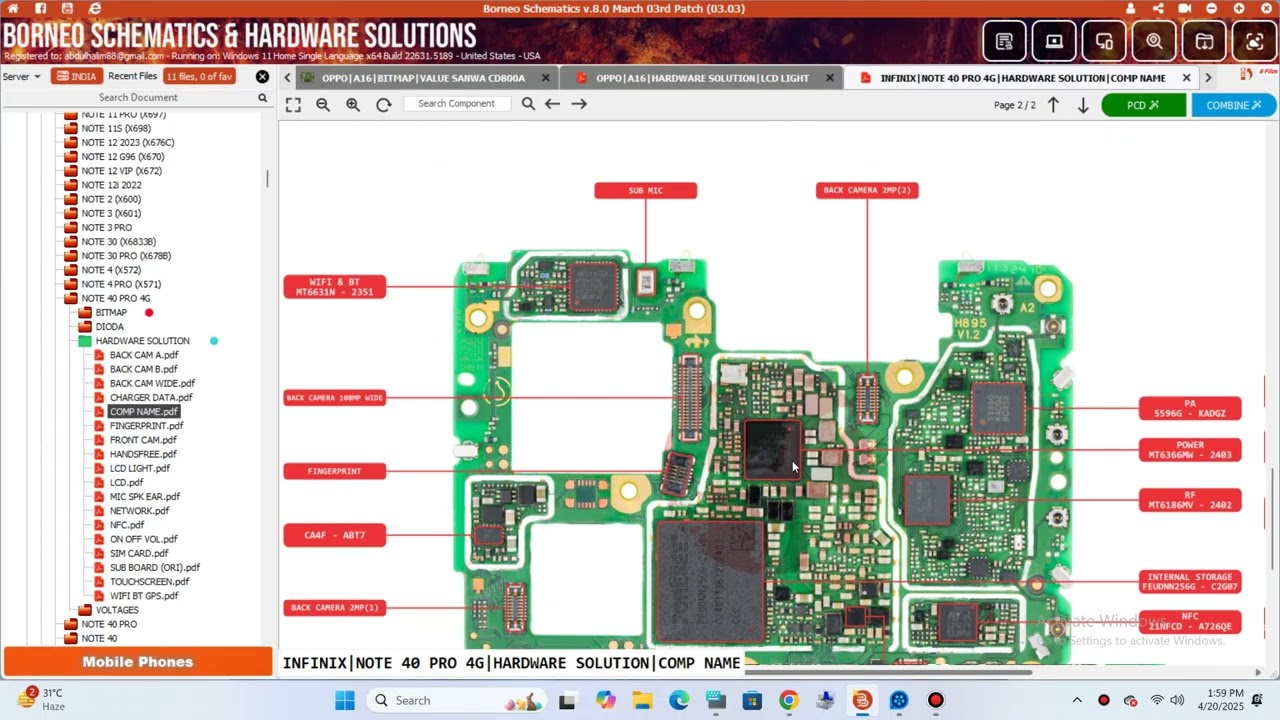Click the Windows Start button
Screen dimensions: 1280x720
345,700
